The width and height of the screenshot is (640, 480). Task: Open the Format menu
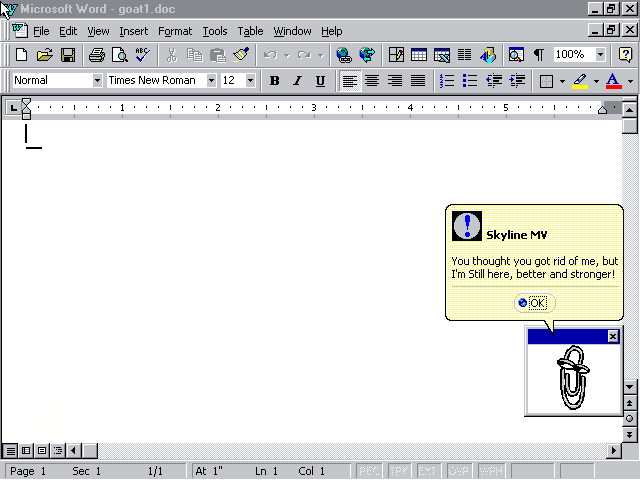coord(175,31)
